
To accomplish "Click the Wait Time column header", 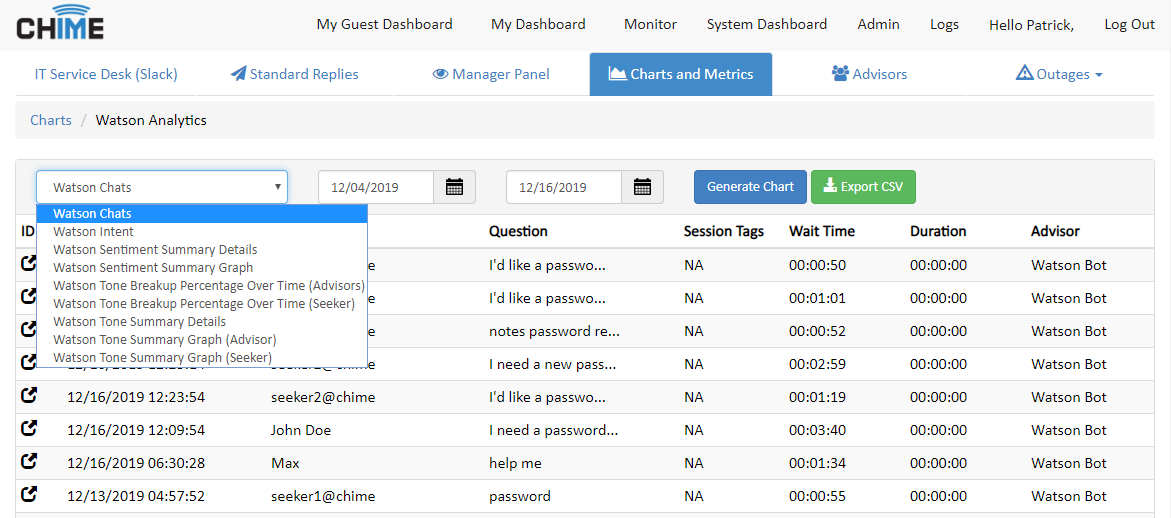I will coord(821,231).
